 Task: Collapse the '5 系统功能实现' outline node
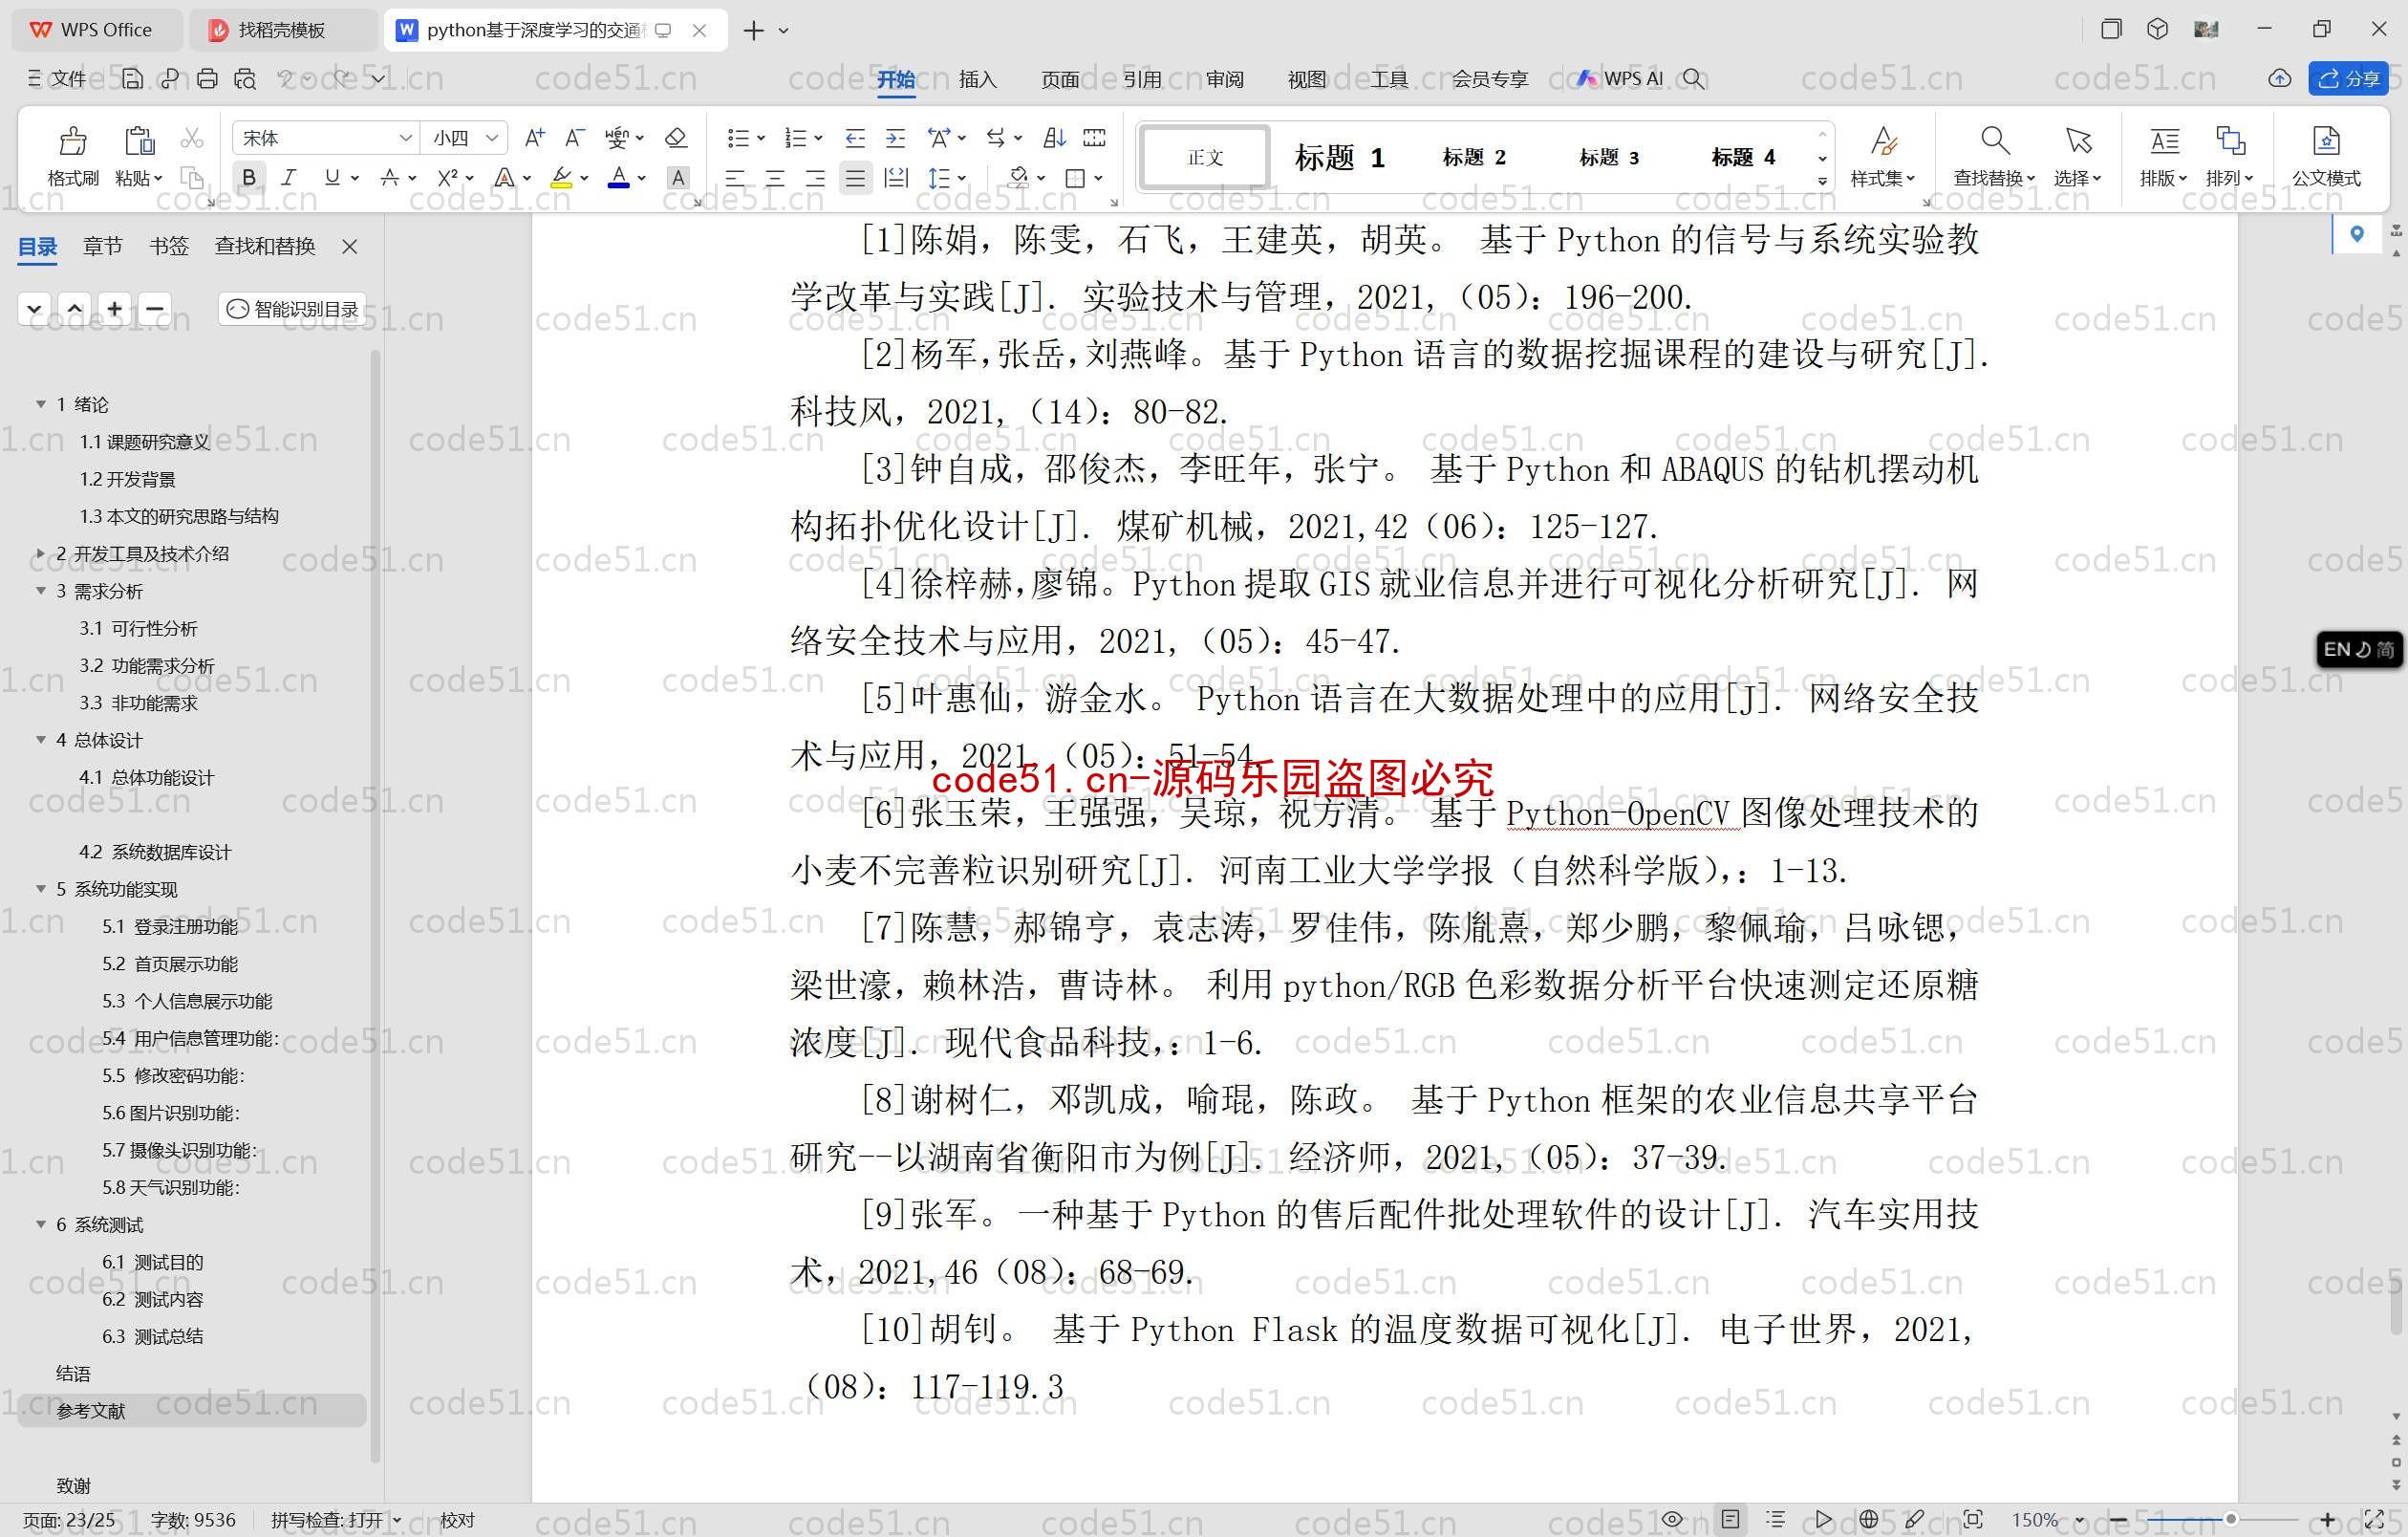point(41,889)
